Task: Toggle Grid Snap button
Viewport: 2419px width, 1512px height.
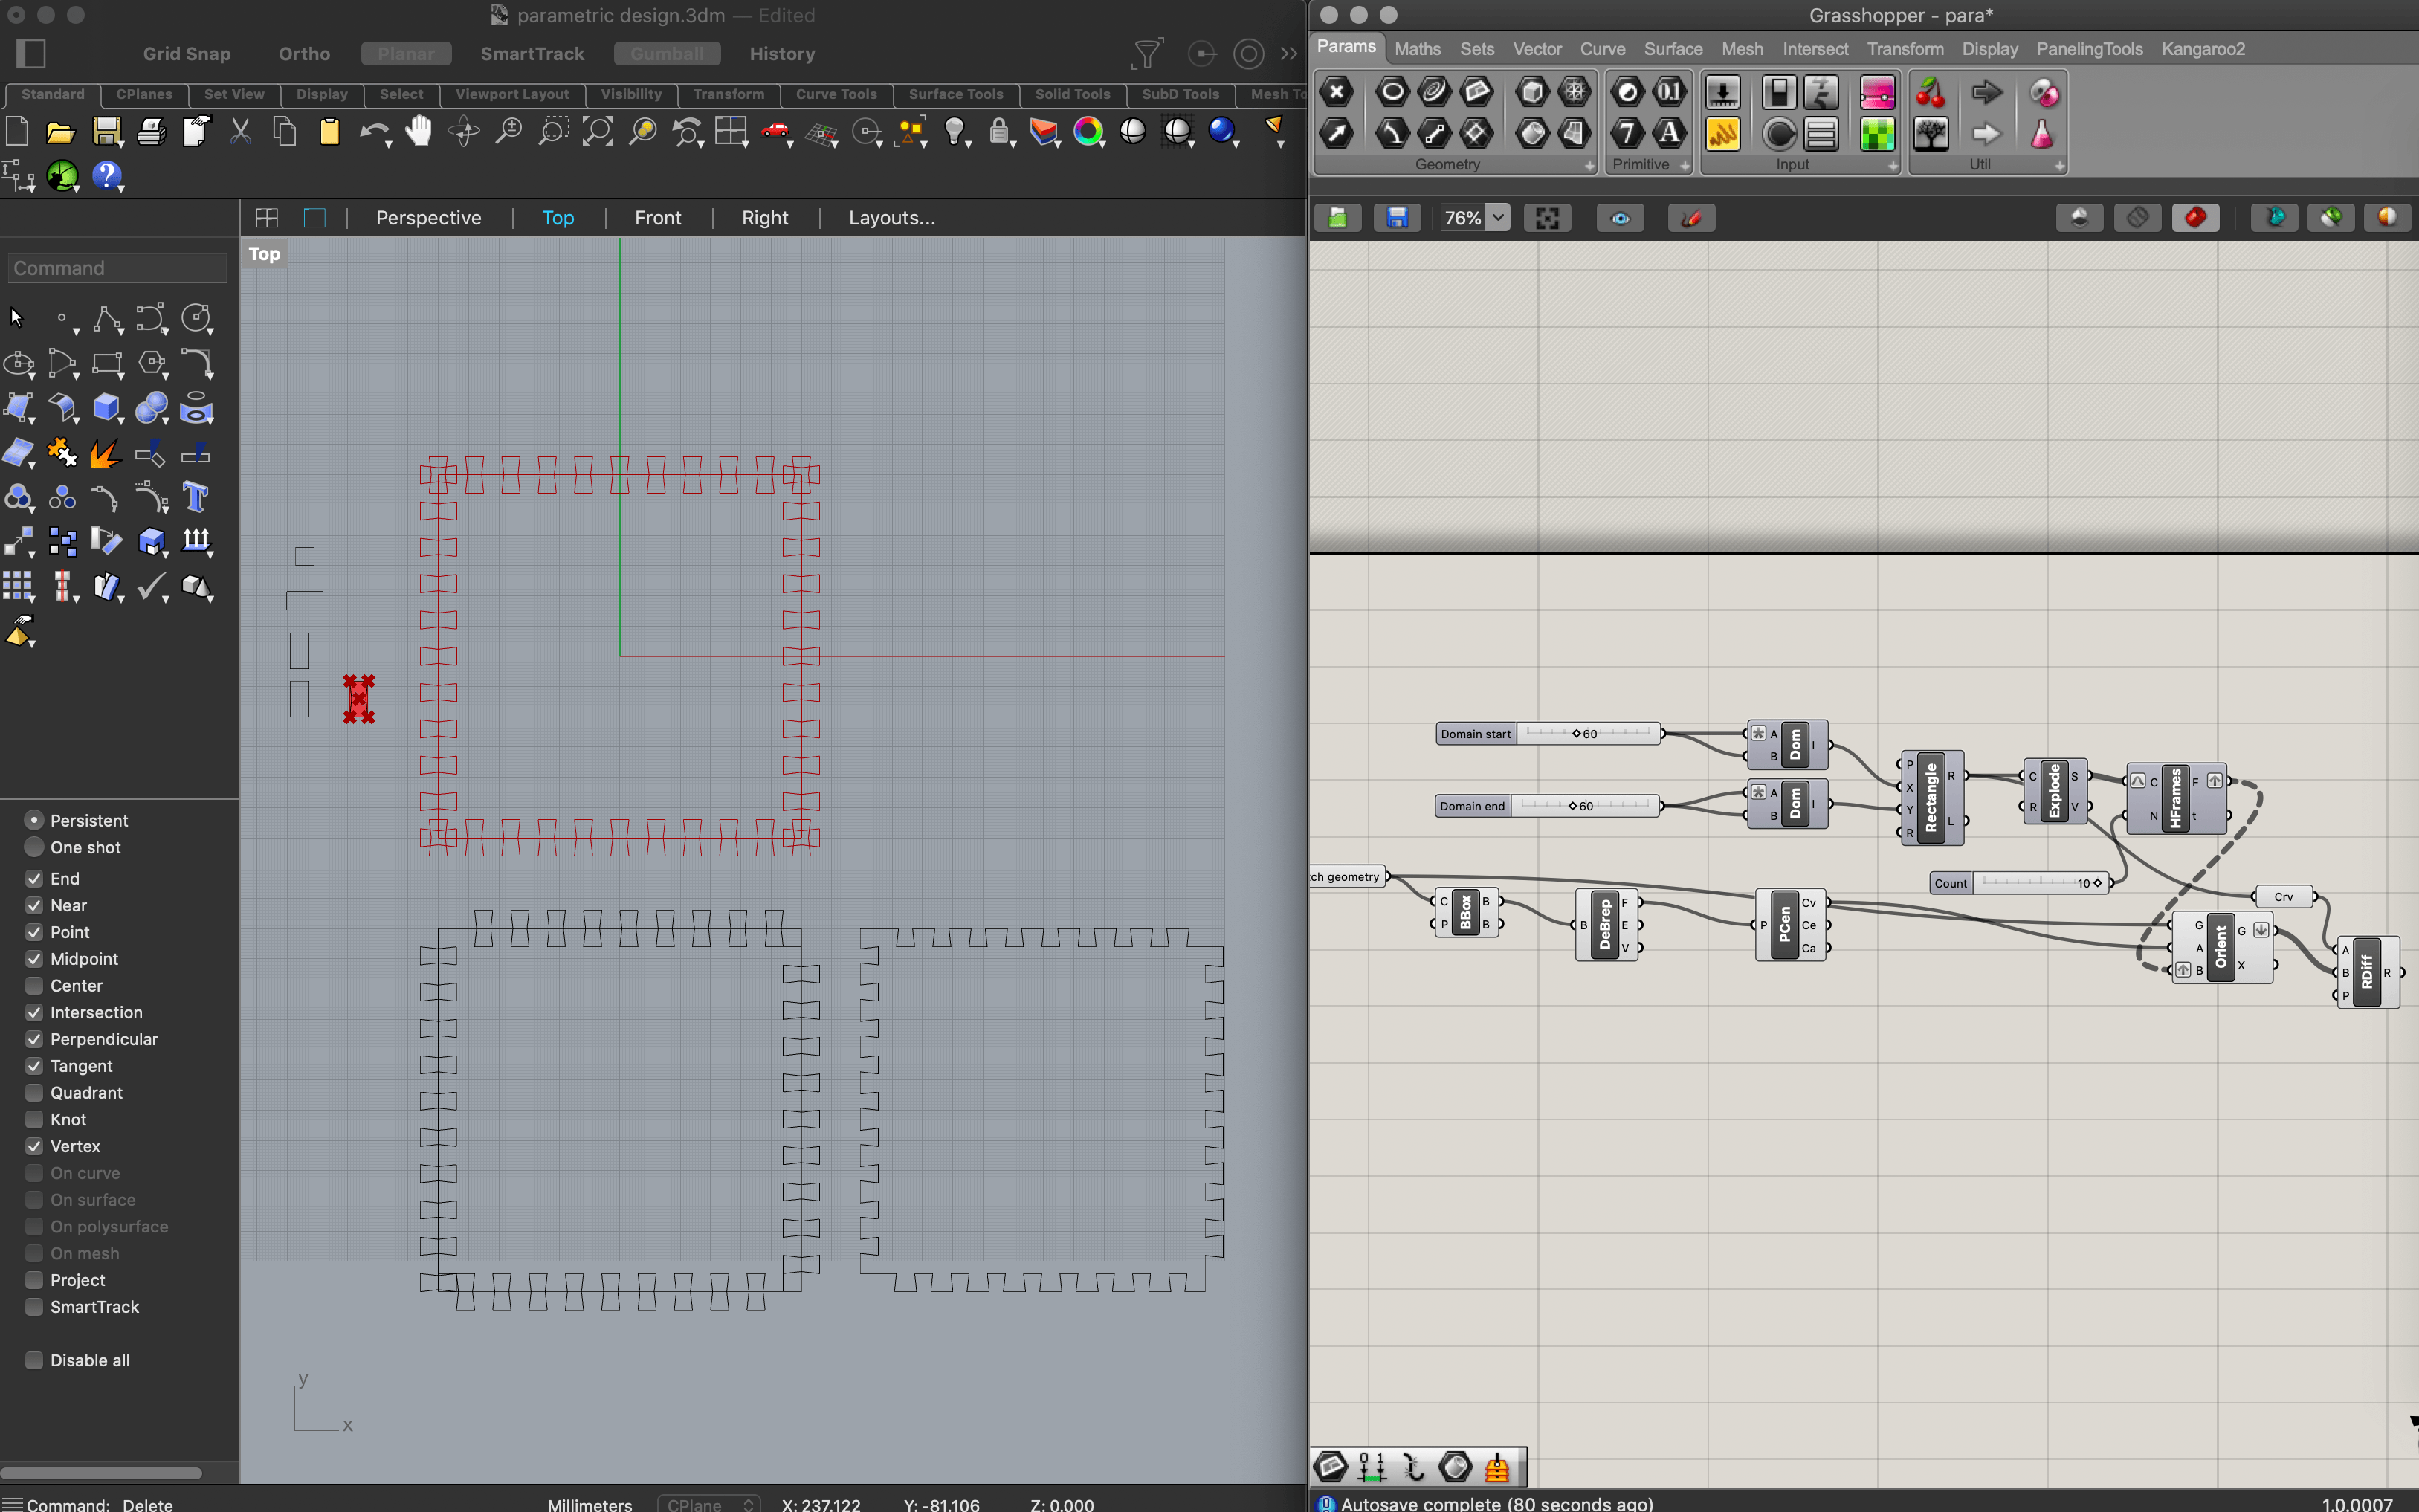Action: [x=187, y=54]
